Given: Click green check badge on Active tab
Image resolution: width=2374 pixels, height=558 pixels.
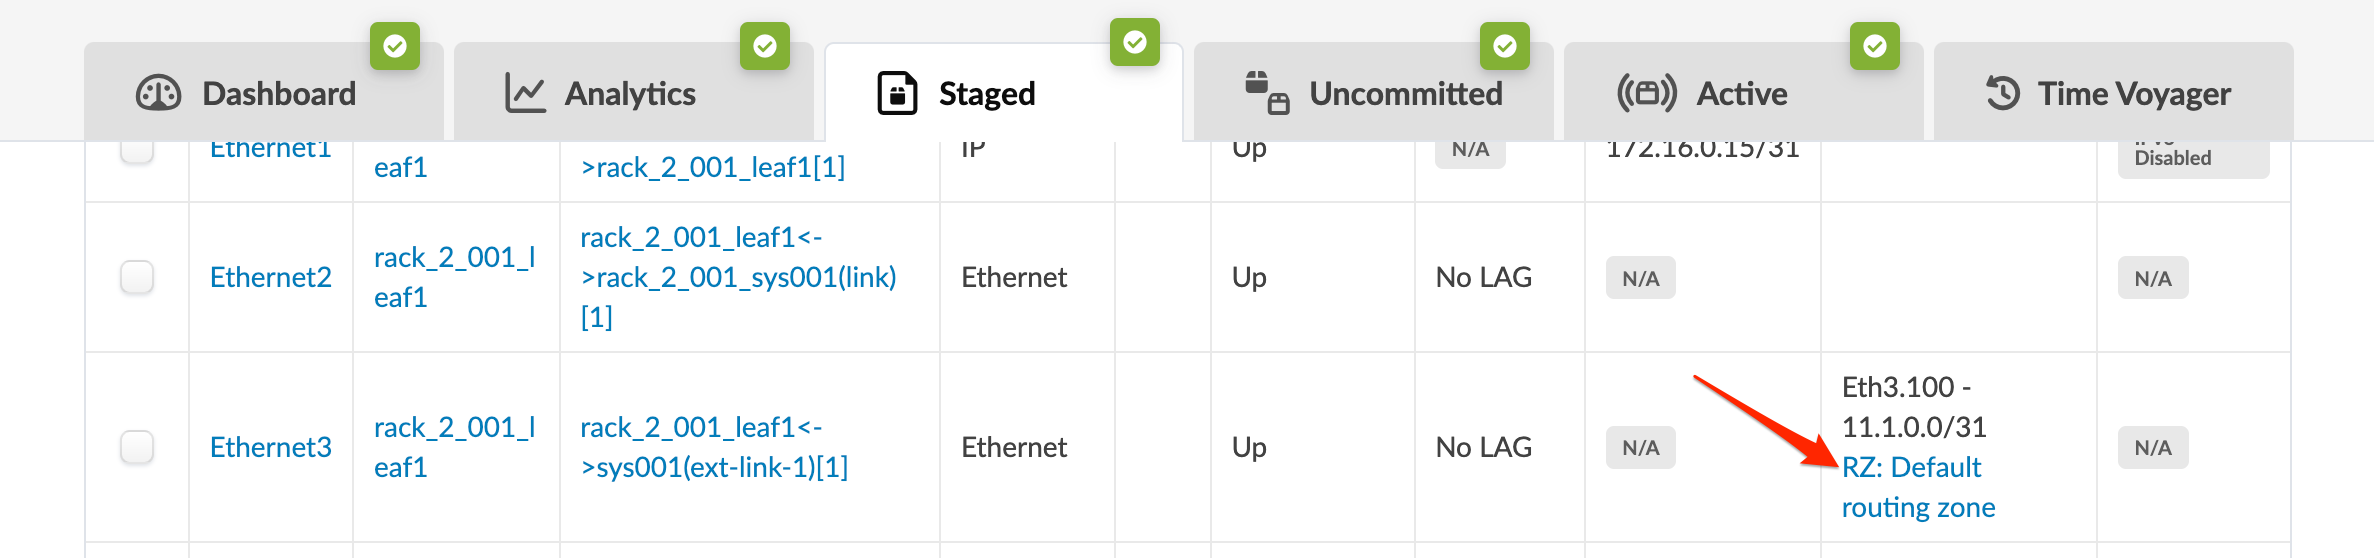Looking at the screenshot, I should [1875, 46].
